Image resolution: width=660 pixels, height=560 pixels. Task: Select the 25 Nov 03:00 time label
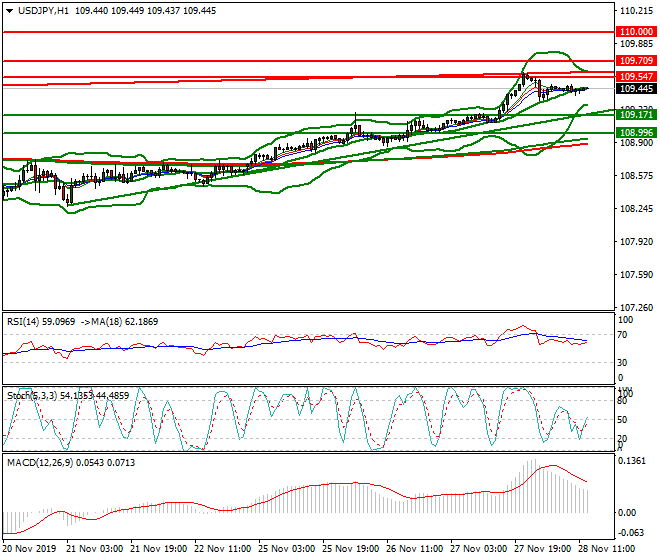point(287,549)
